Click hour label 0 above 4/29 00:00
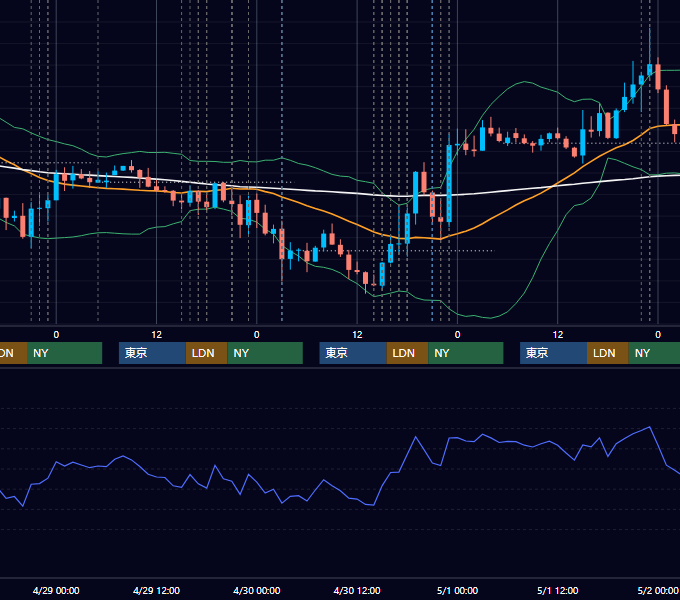Viewport: 680px width, 600px height. pos(56,335)
